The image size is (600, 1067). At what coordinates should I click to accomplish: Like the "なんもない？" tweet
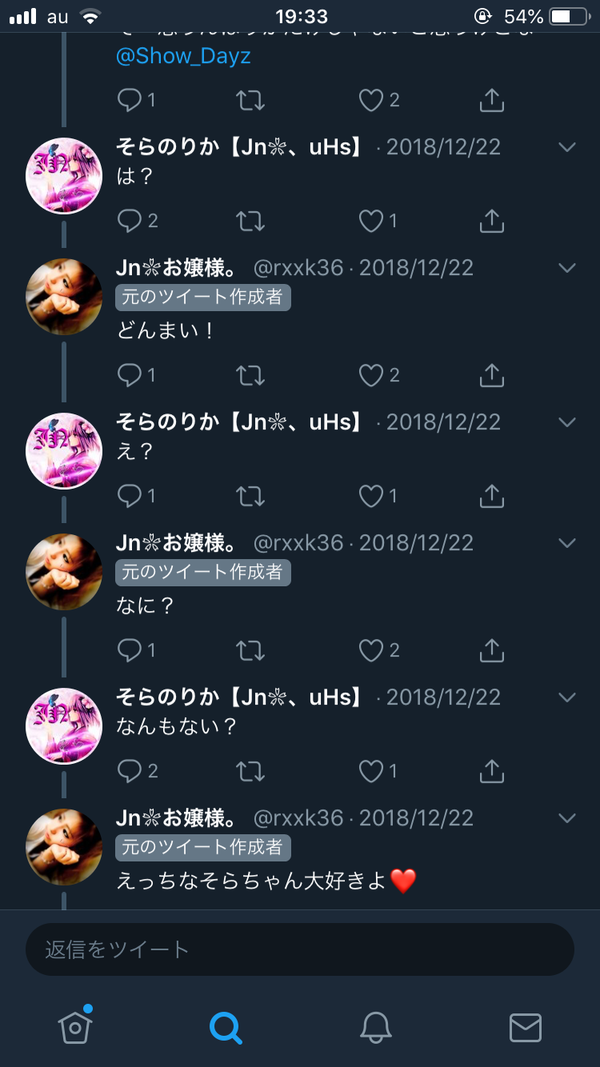371,770
